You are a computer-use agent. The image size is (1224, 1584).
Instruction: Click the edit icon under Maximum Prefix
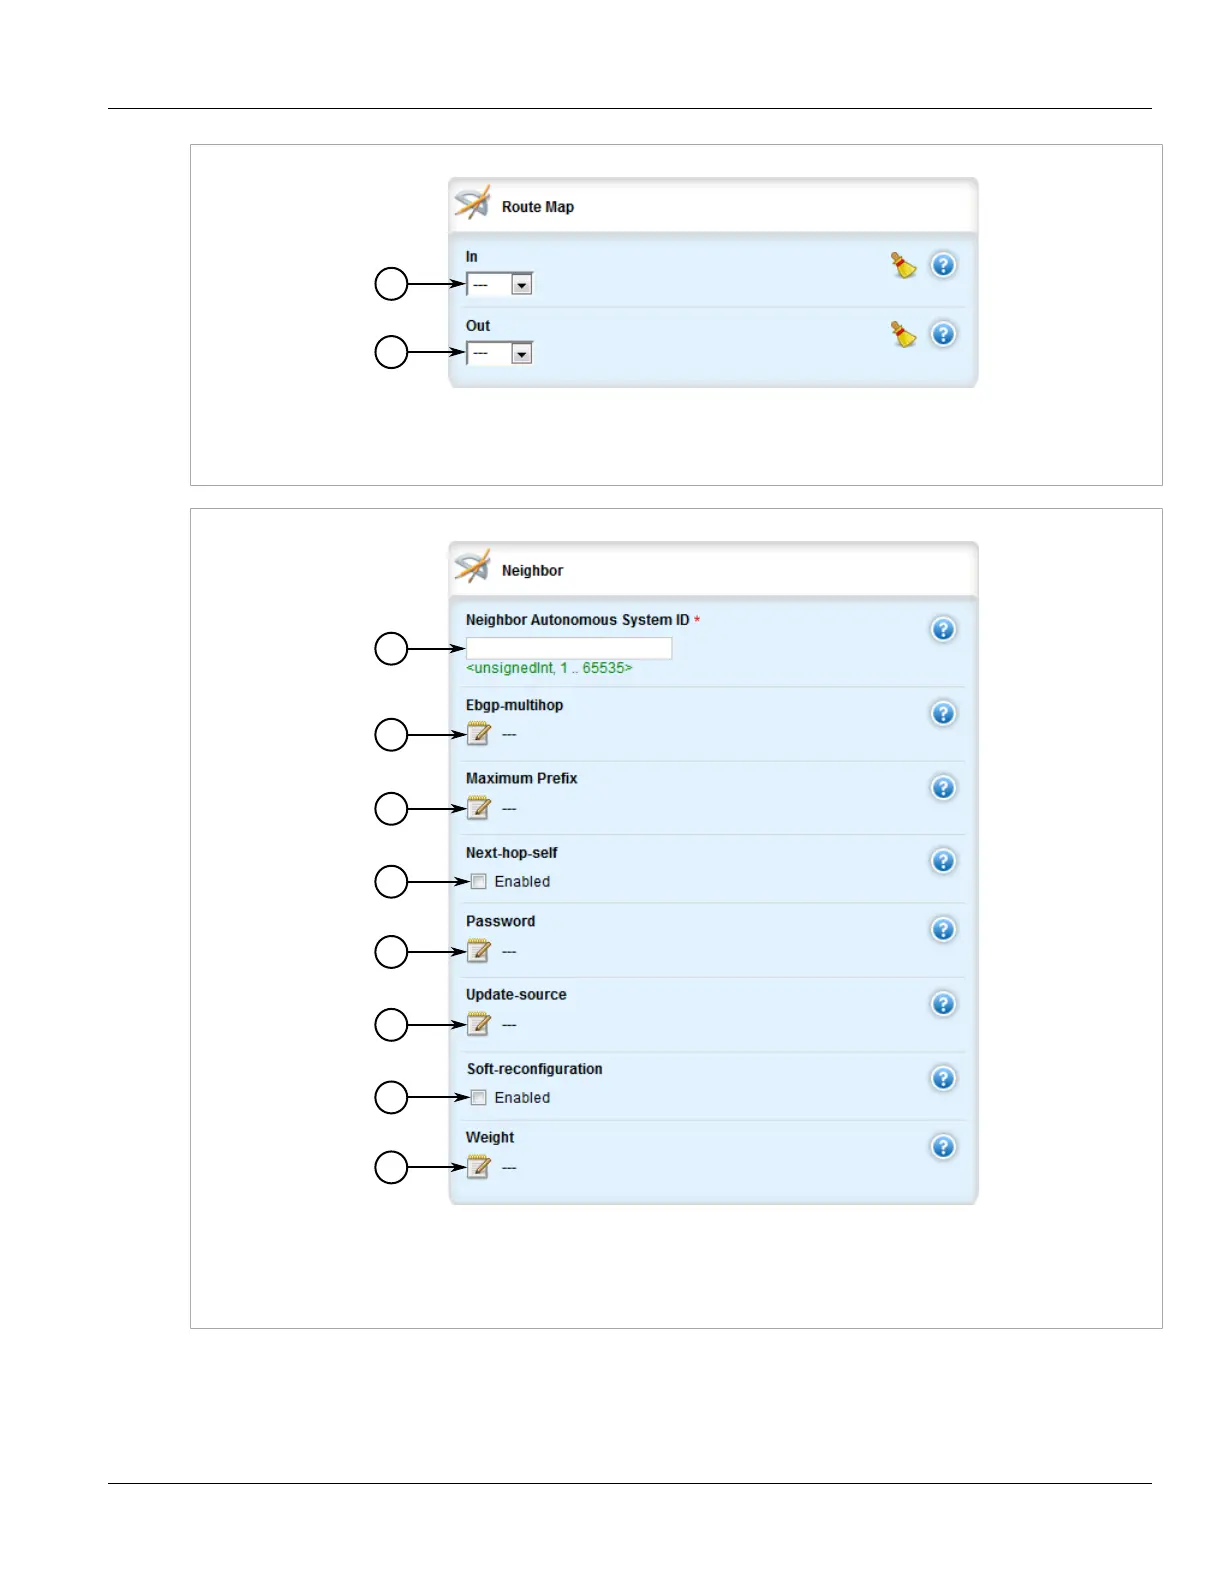click(479, 808)
